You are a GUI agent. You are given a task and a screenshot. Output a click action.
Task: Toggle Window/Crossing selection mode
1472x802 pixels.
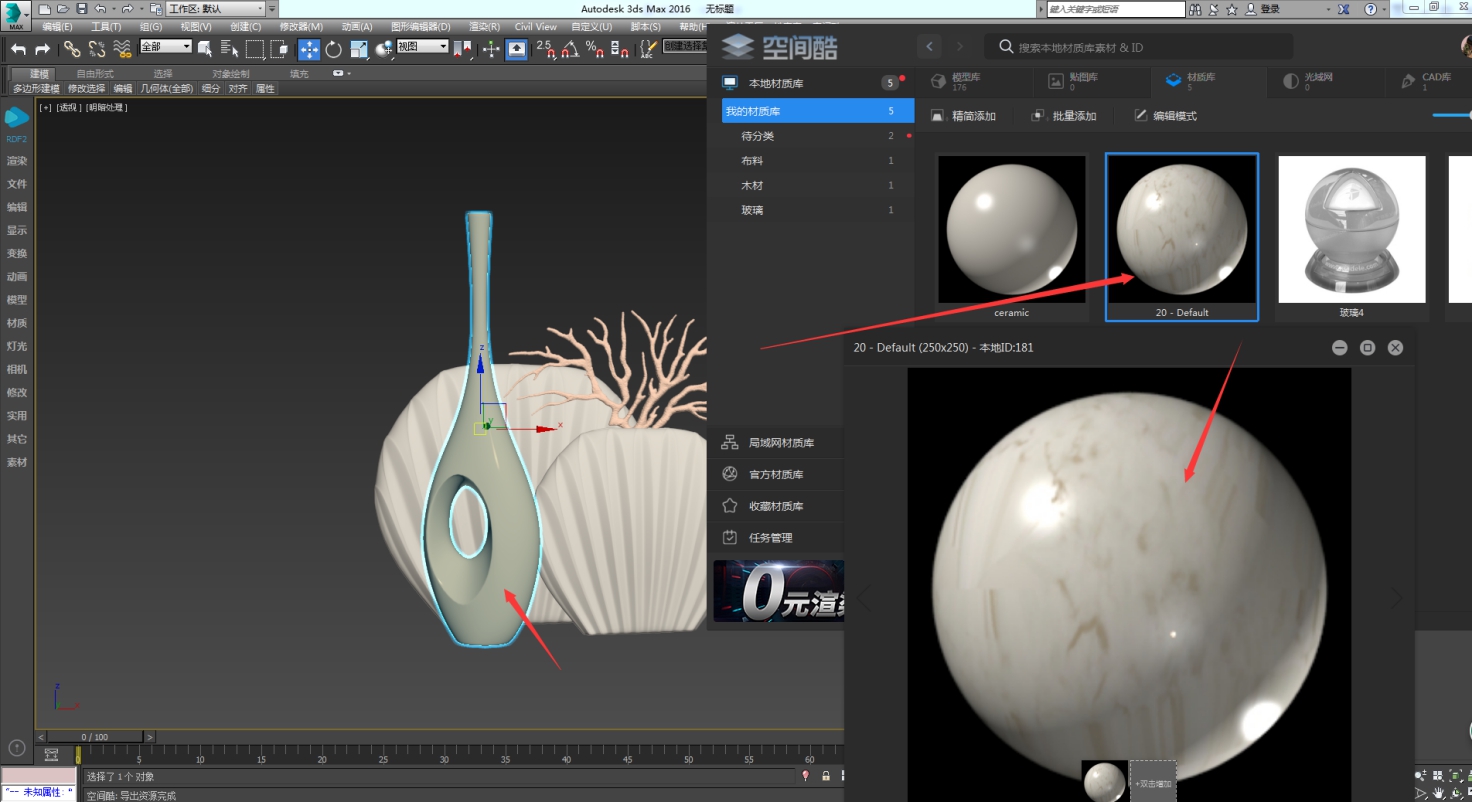[x=280, y=48]
